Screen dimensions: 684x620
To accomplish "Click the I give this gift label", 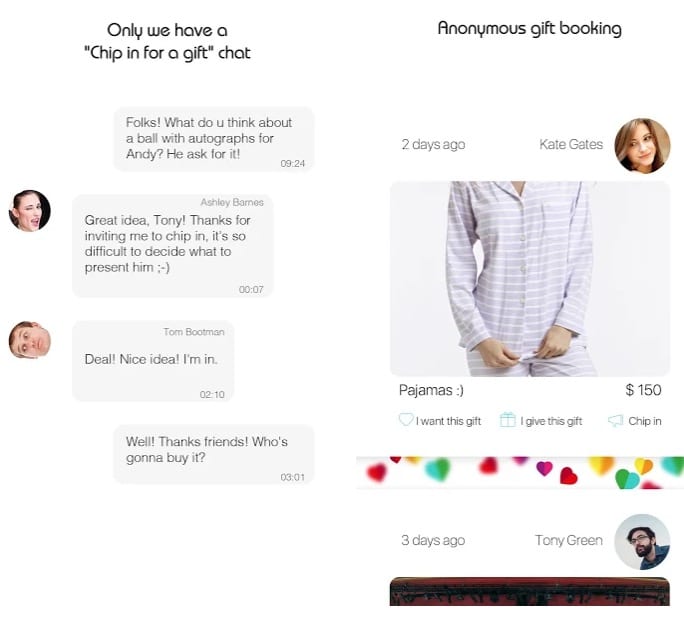I will (551, 421).
